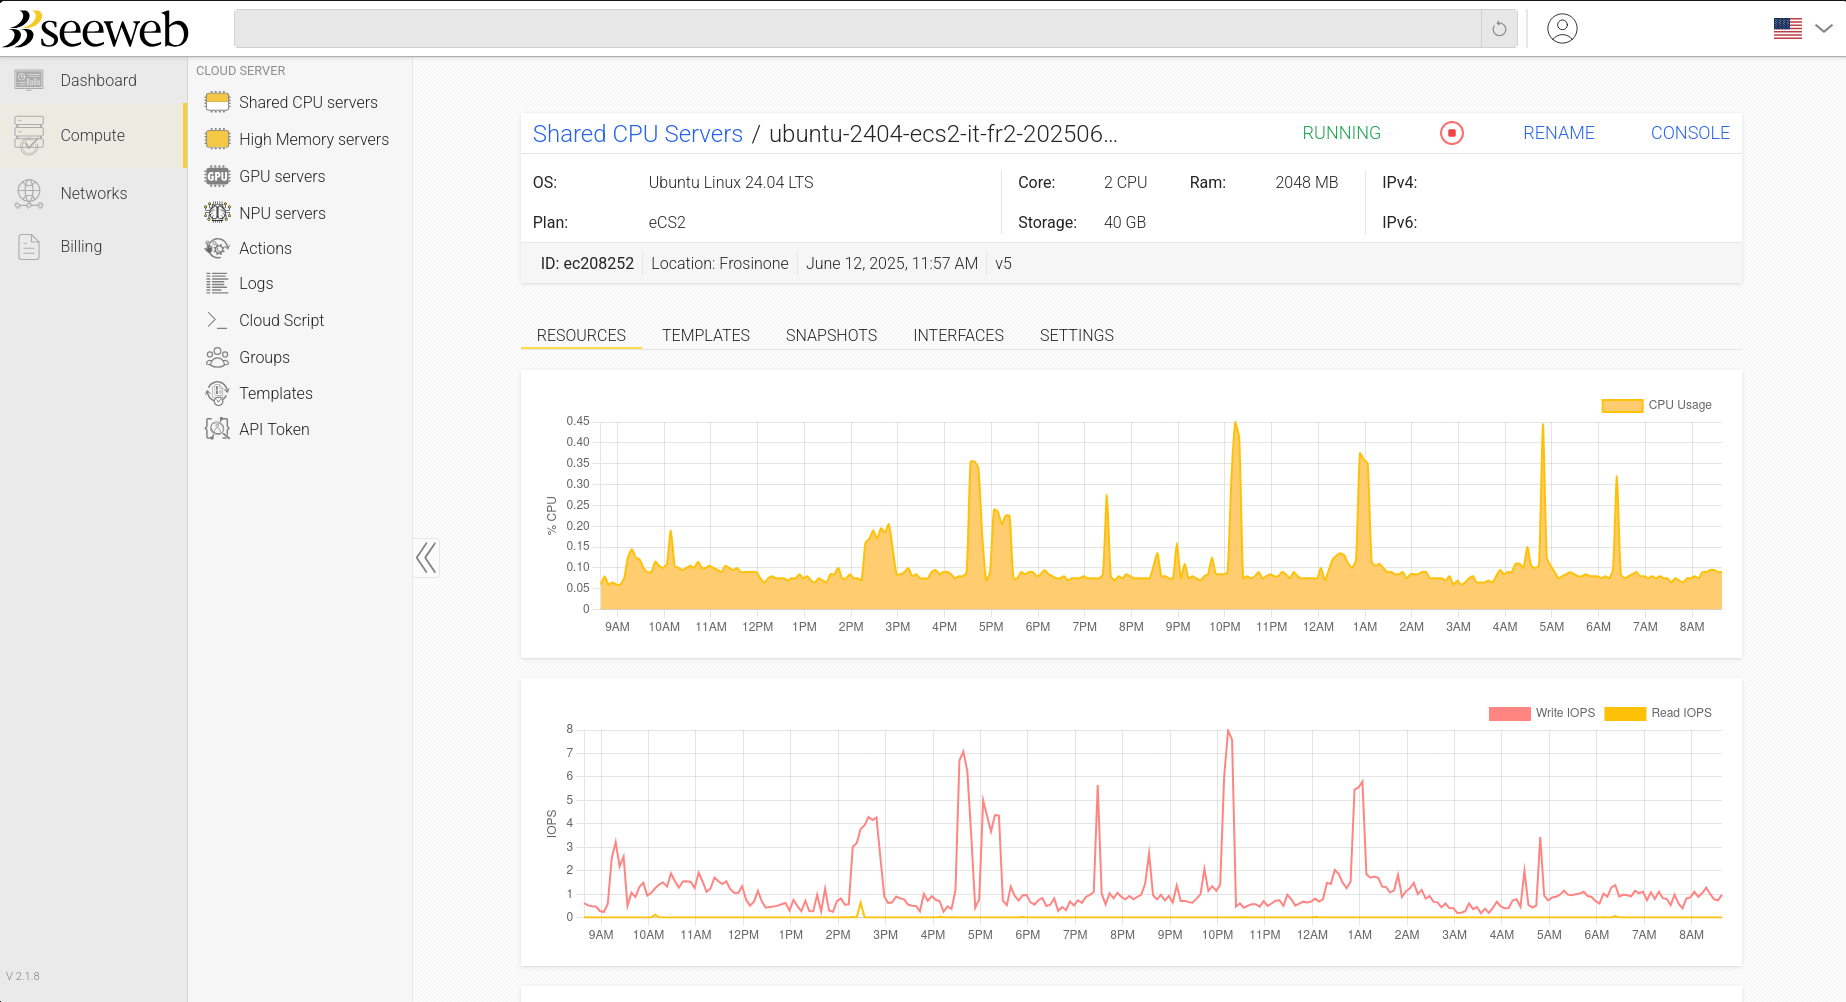Go to Dashboard in main navigation

coord(98,80)
